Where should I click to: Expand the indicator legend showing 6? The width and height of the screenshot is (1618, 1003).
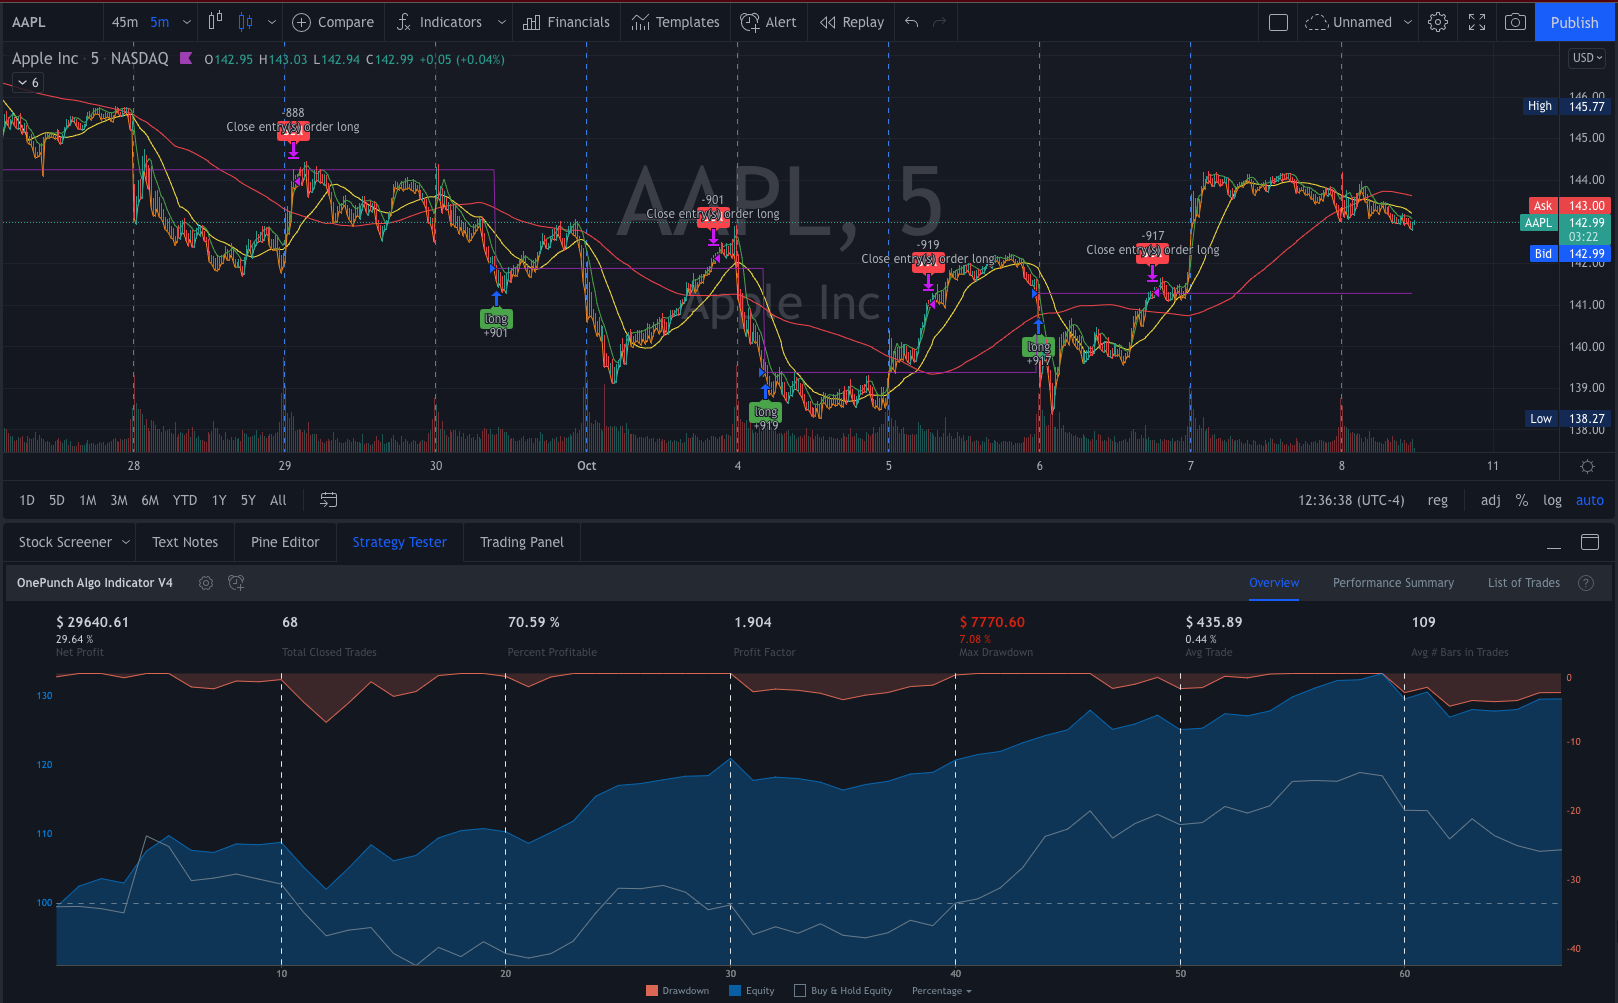coord(28,82)
